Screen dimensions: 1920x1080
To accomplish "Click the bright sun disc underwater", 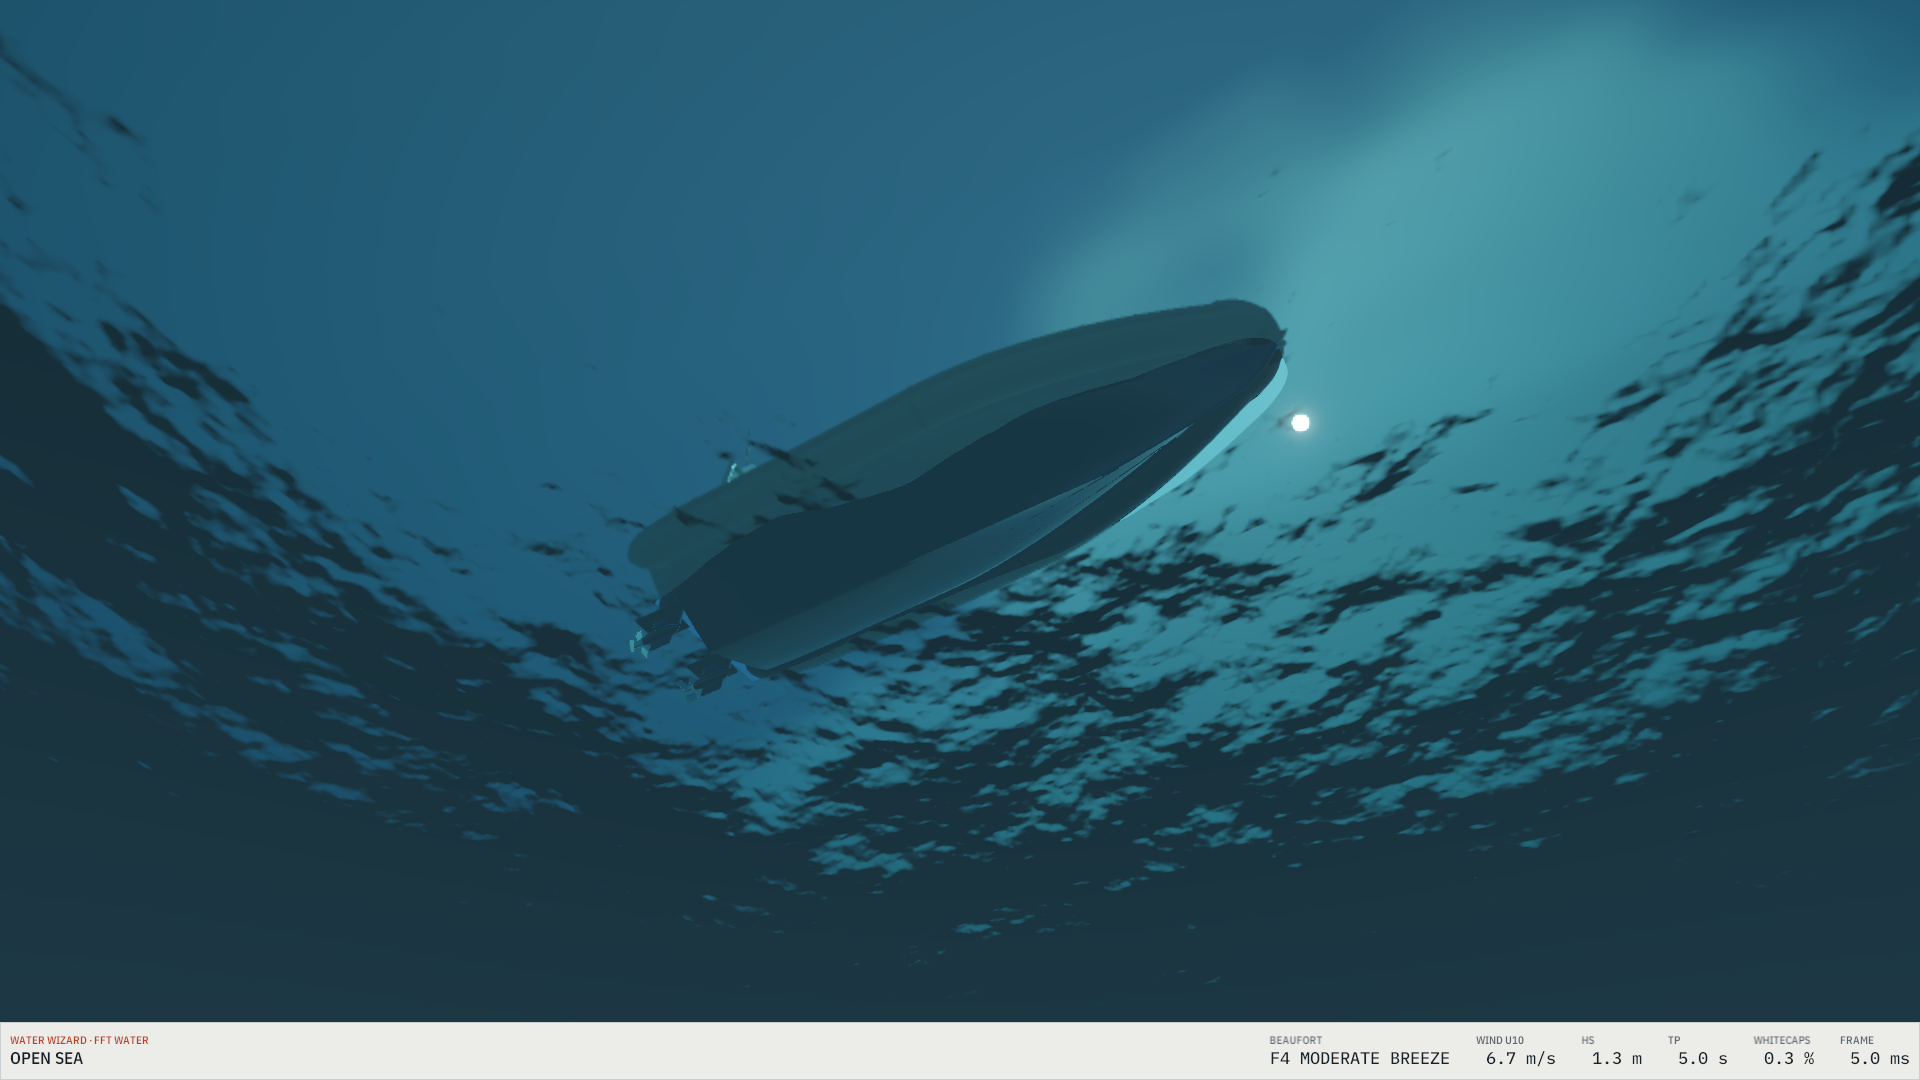I will click(1300, 423).
